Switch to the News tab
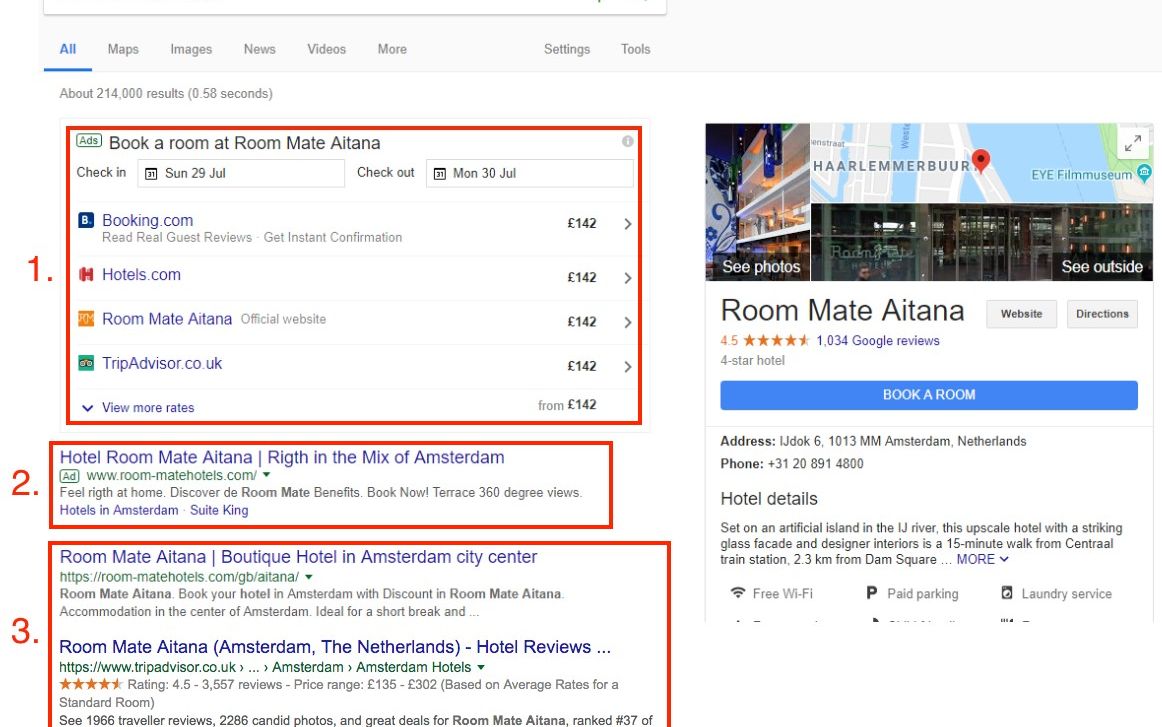The width and height of the screenshot is (1162, 727). pyautogui.click(x=259, y=49)
